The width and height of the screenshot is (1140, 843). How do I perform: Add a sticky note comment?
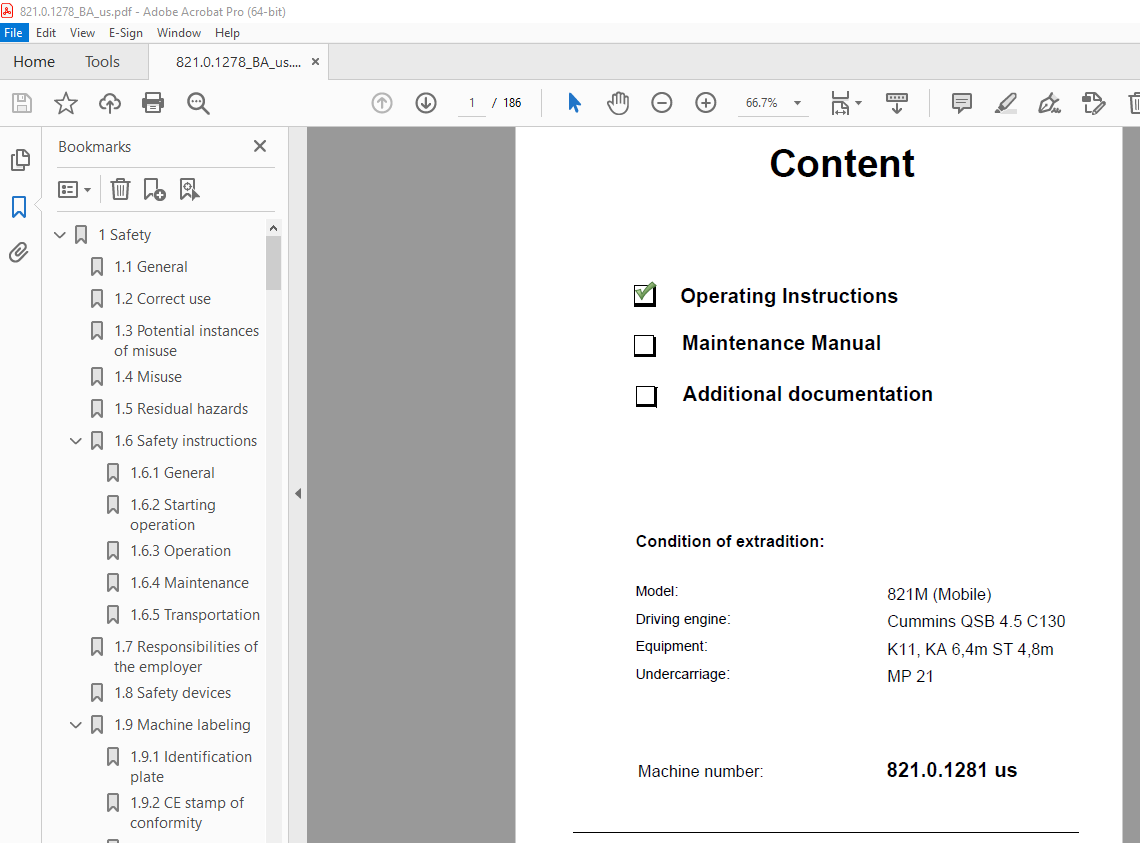click(x=962, y=103)
